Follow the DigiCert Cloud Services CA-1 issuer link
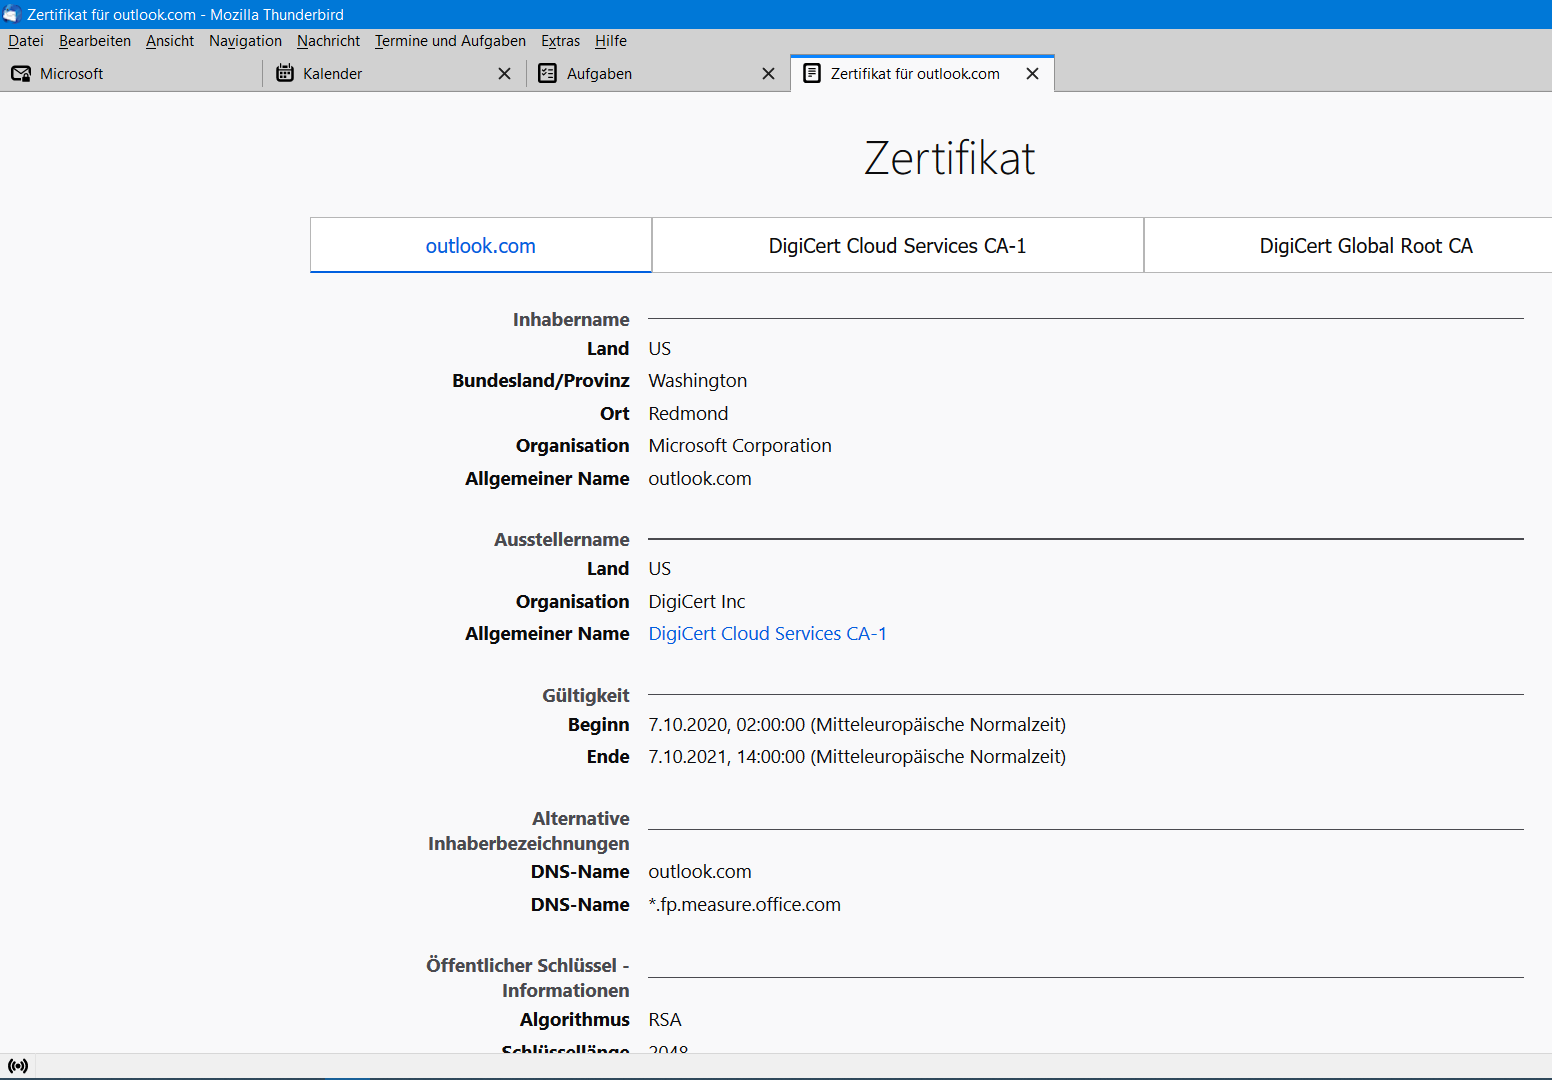The image size is (1552, 1080). [x=767, y=634]
